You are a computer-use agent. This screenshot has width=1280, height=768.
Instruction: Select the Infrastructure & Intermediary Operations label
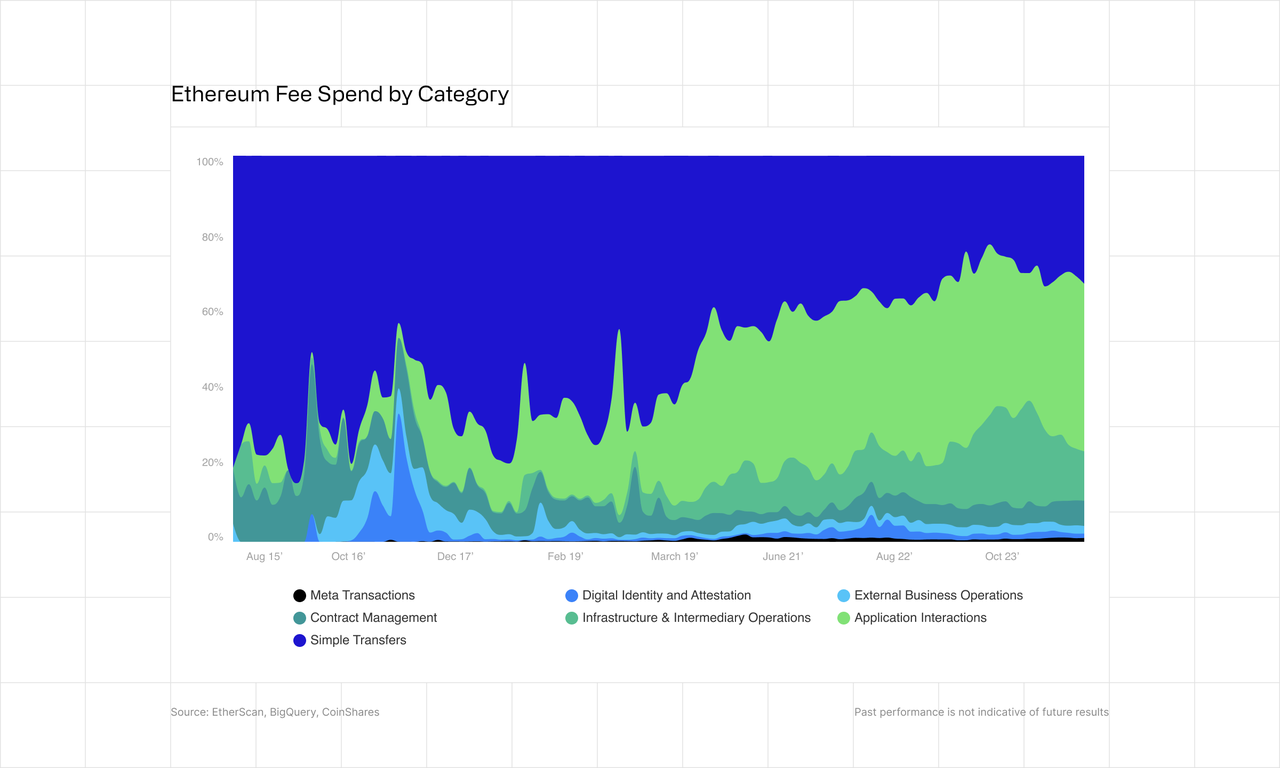coord(696,618)
